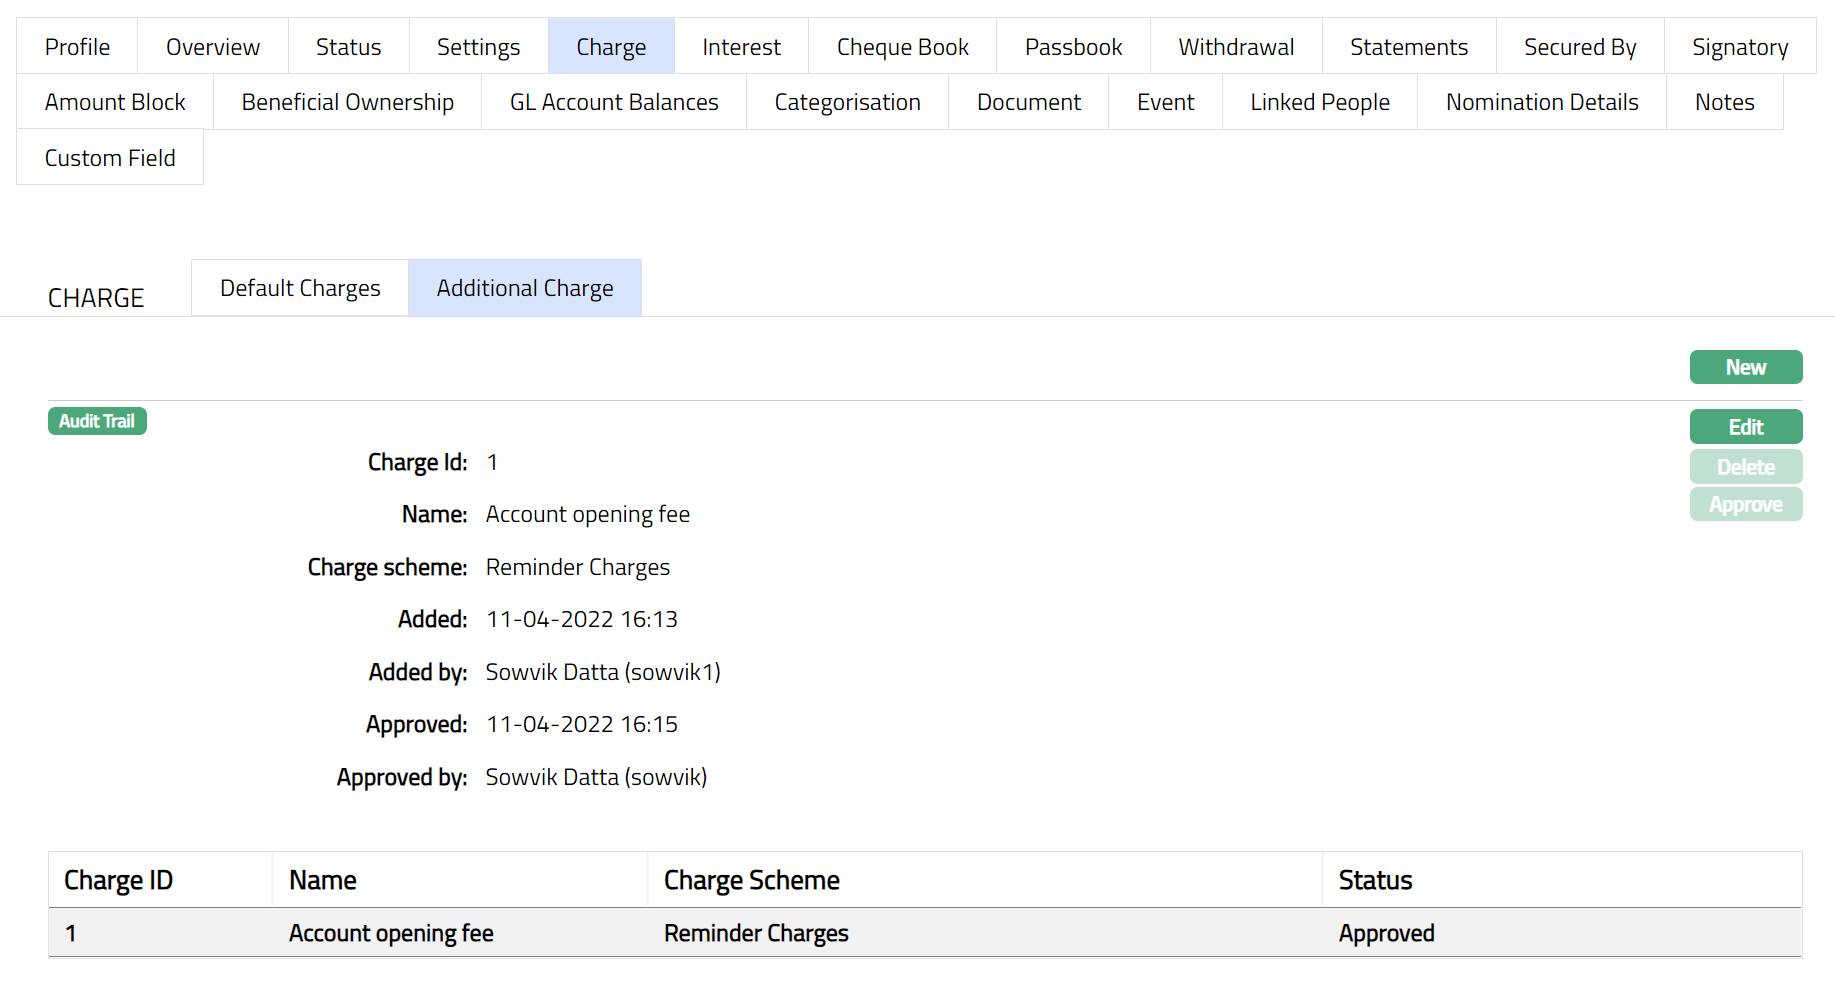Click the Charge Scheme column header
1835x985 pixels.
[x=751, y=880]
